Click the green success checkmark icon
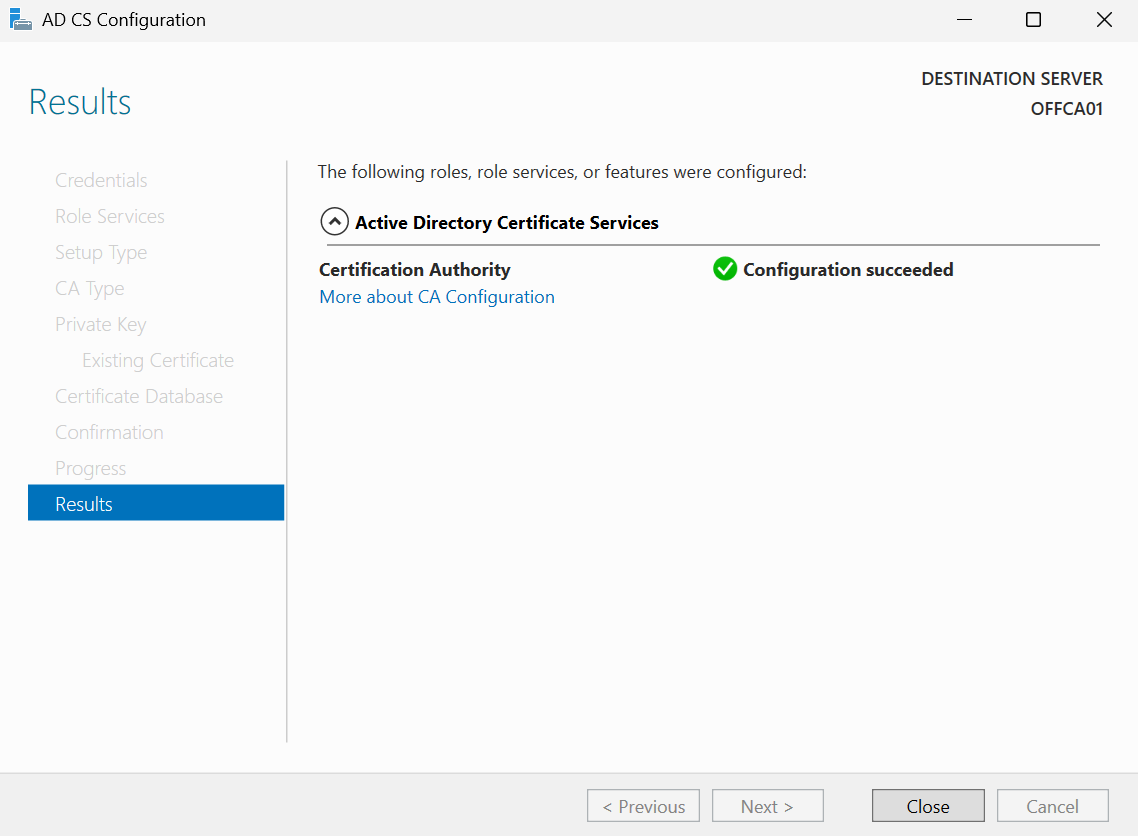The height and width of the screenshot is (836, 1138). [725, 269]
